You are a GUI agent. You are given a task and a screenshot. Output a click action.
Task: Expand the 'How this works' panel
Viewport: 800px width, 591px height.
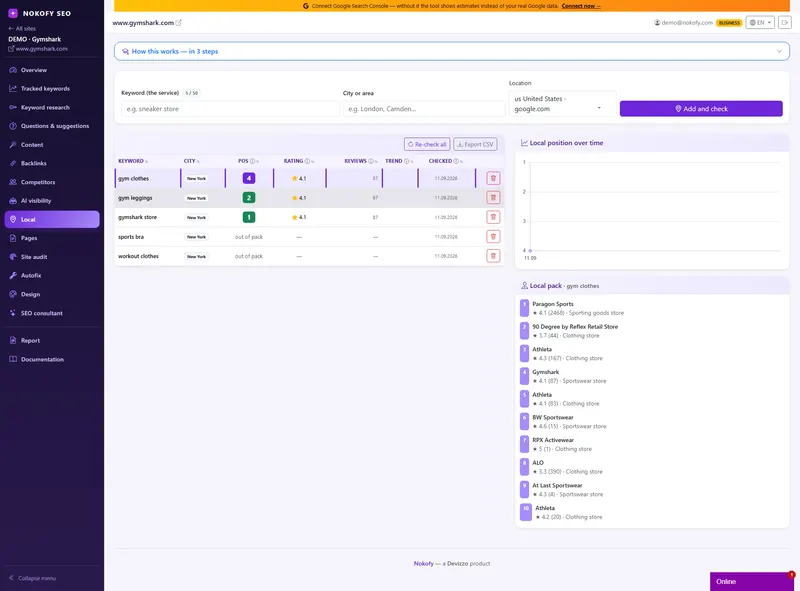[452, 51]
